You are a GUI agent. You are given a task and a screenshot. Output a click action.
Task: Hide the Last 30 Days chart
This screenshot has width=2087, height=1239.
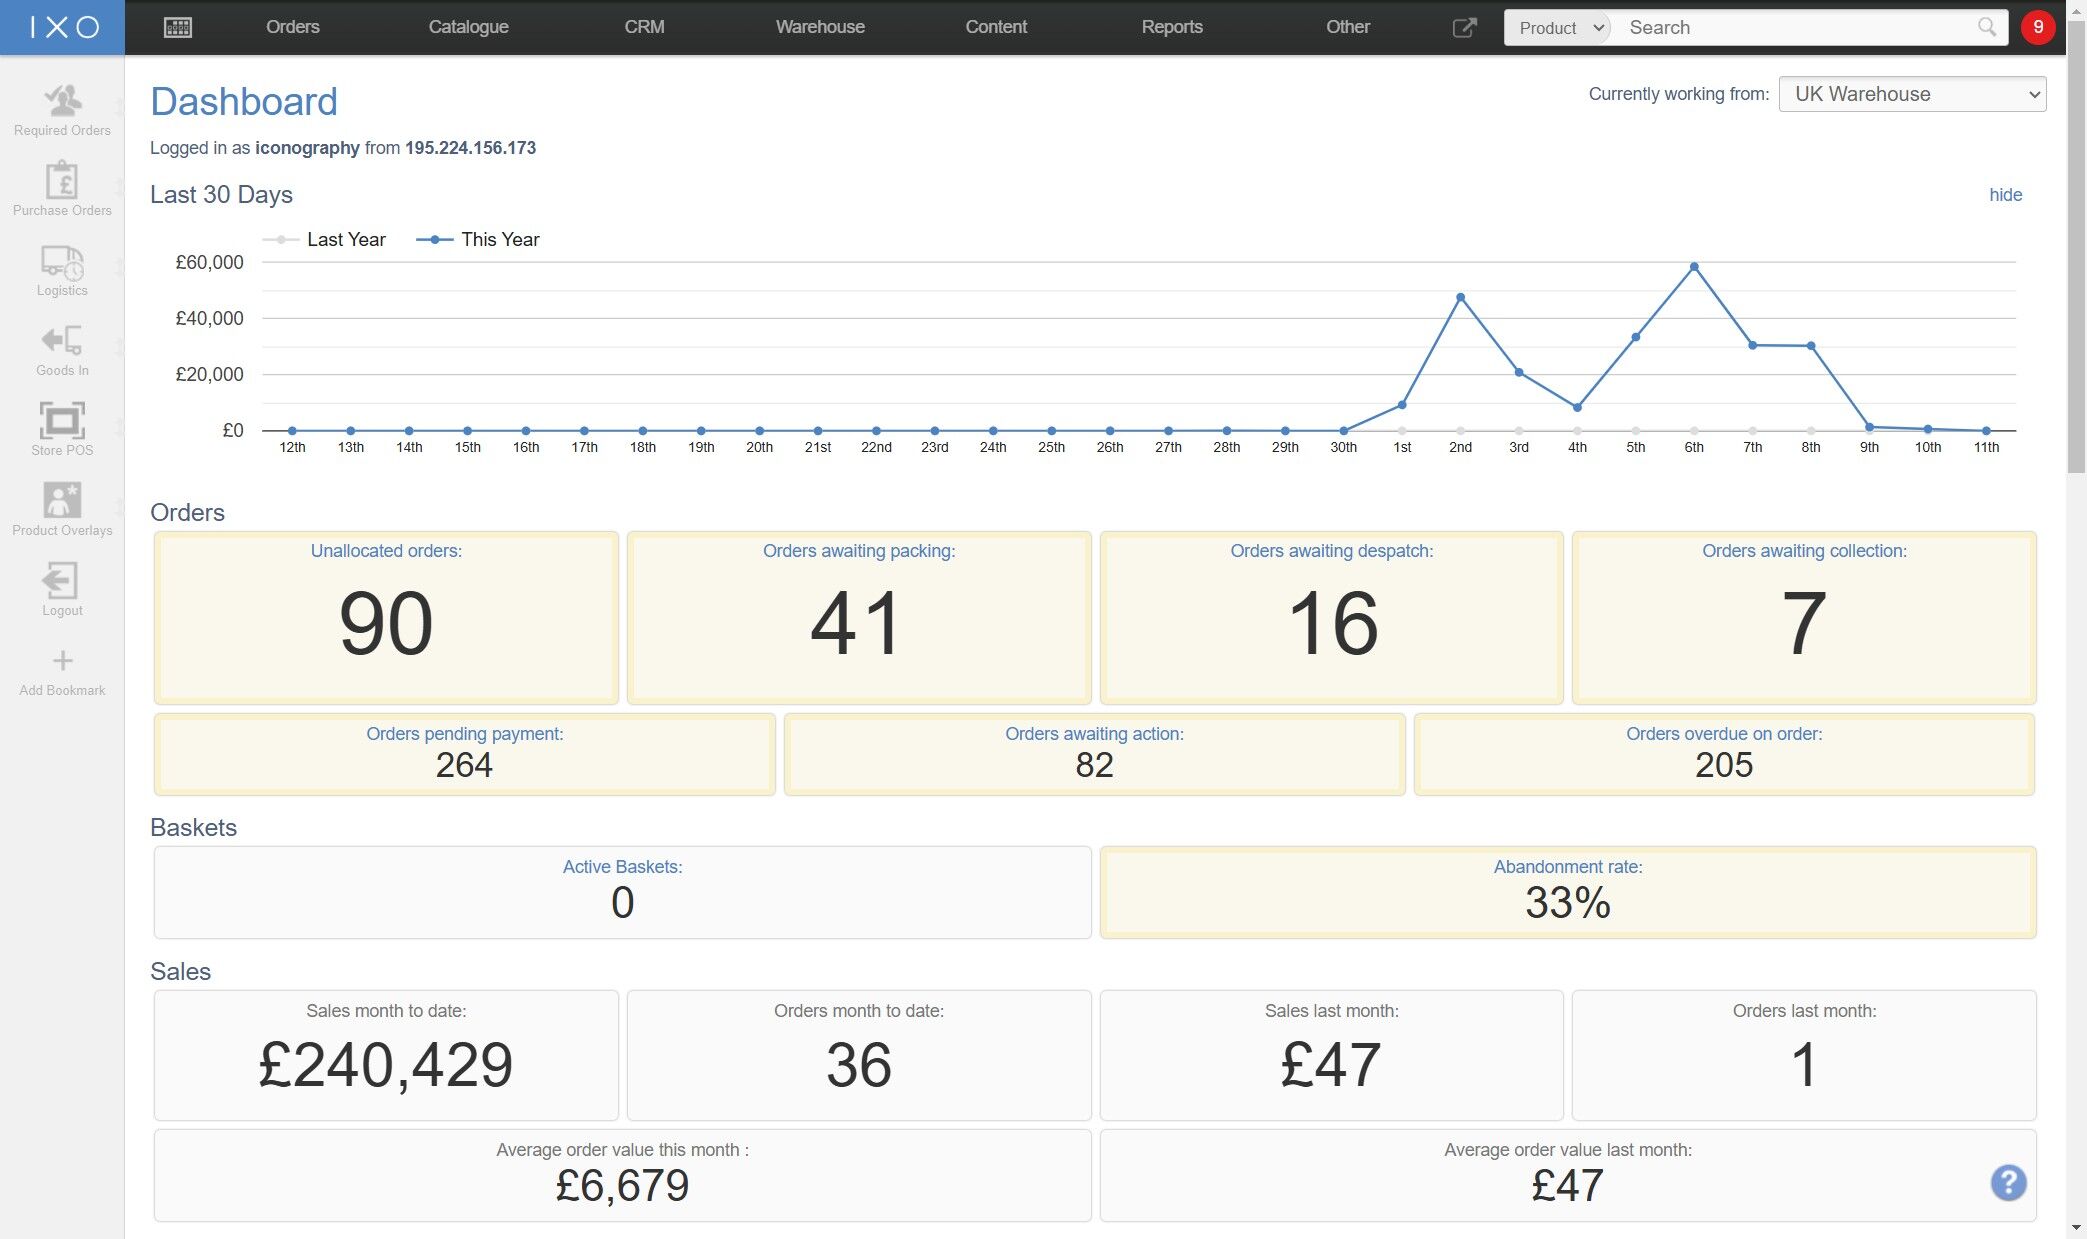pyautogui.click(x=2005, y=195)
